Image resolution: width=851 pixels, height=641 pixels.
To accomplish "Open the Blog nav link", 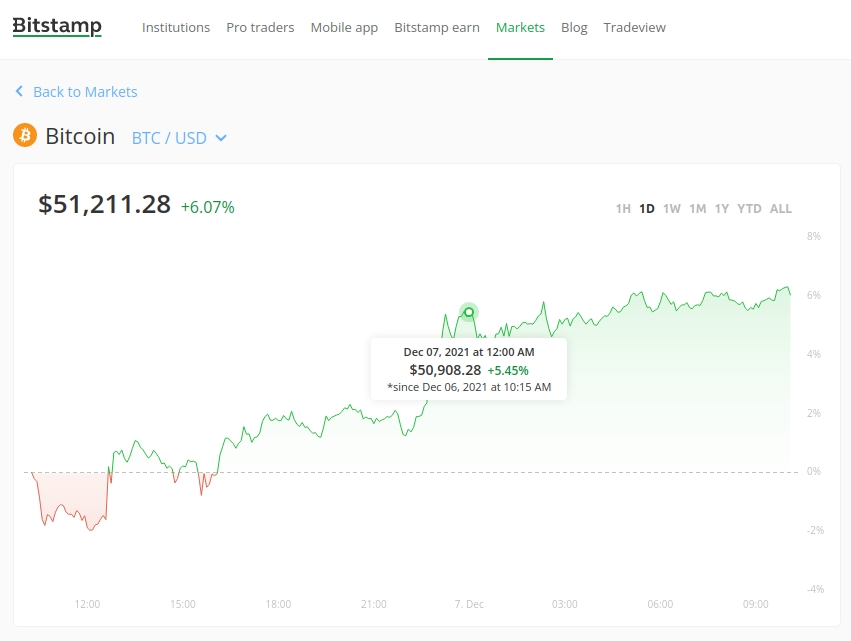I will (x=574, y=28).
